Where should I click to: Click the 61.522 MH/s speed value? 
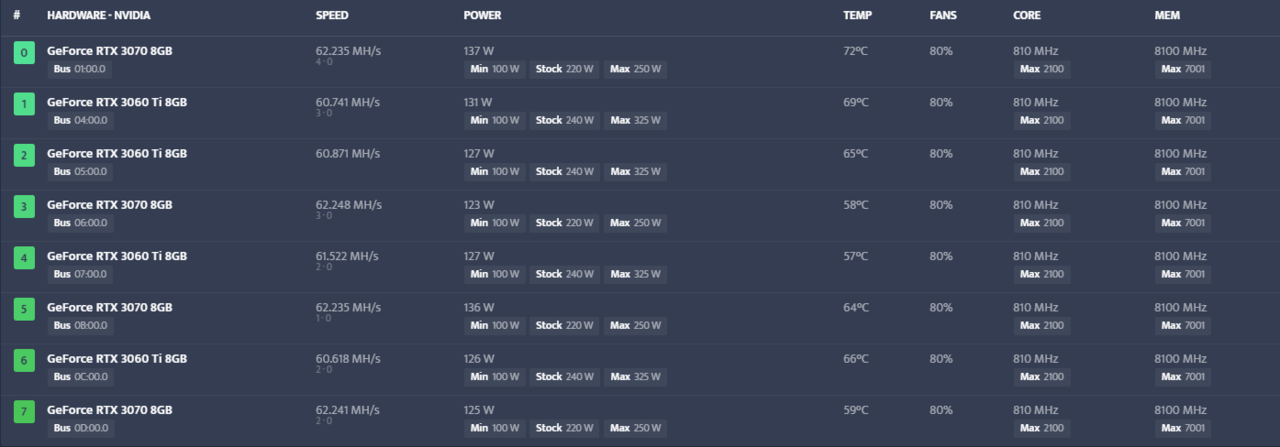point(347,256)
